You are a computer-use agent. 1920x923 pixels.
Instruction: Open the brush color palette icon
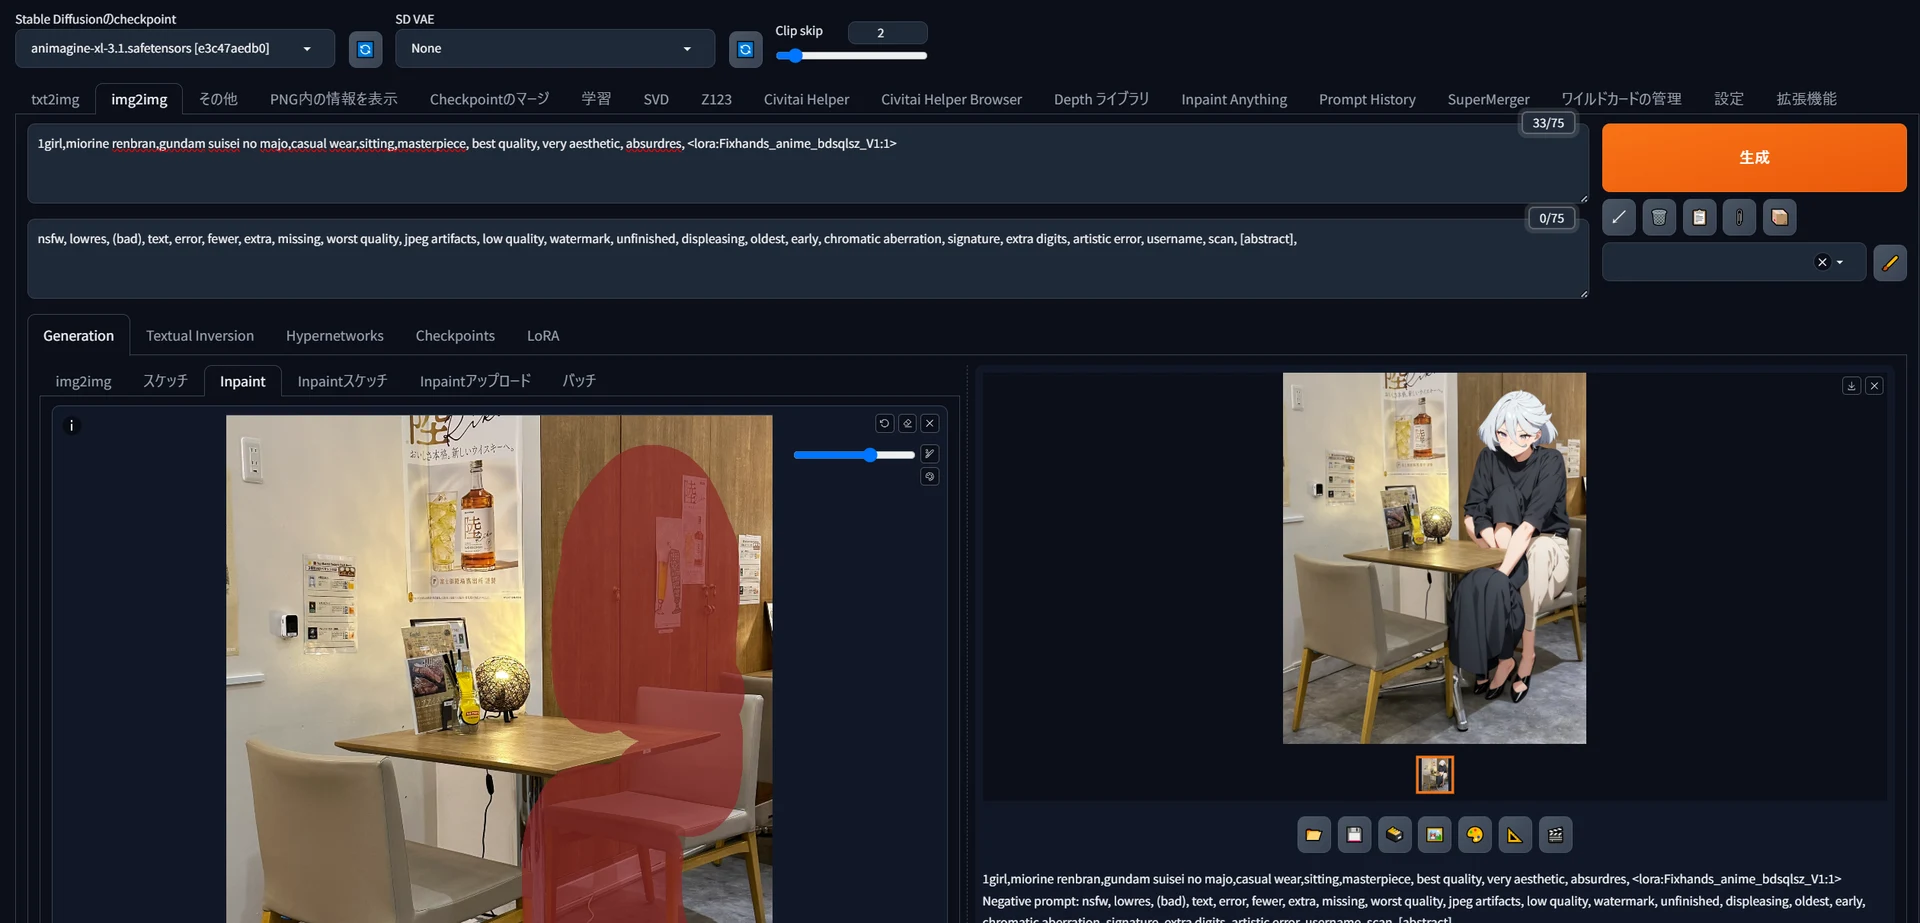click(x=930, y=477)
